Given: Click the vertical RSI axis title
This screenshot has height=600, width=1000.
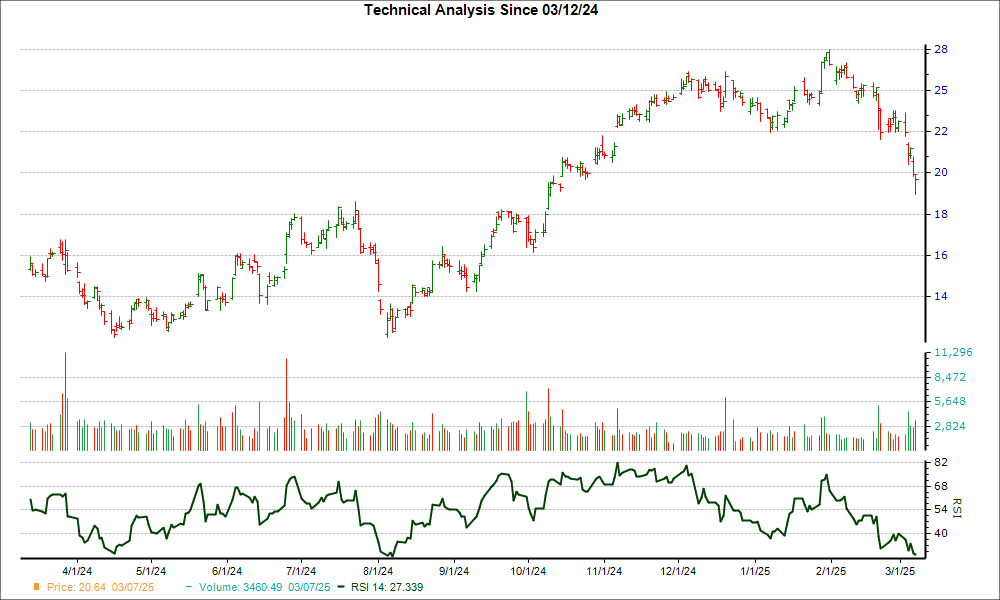Looking at the screenshot, I should (x=956, y=508).
